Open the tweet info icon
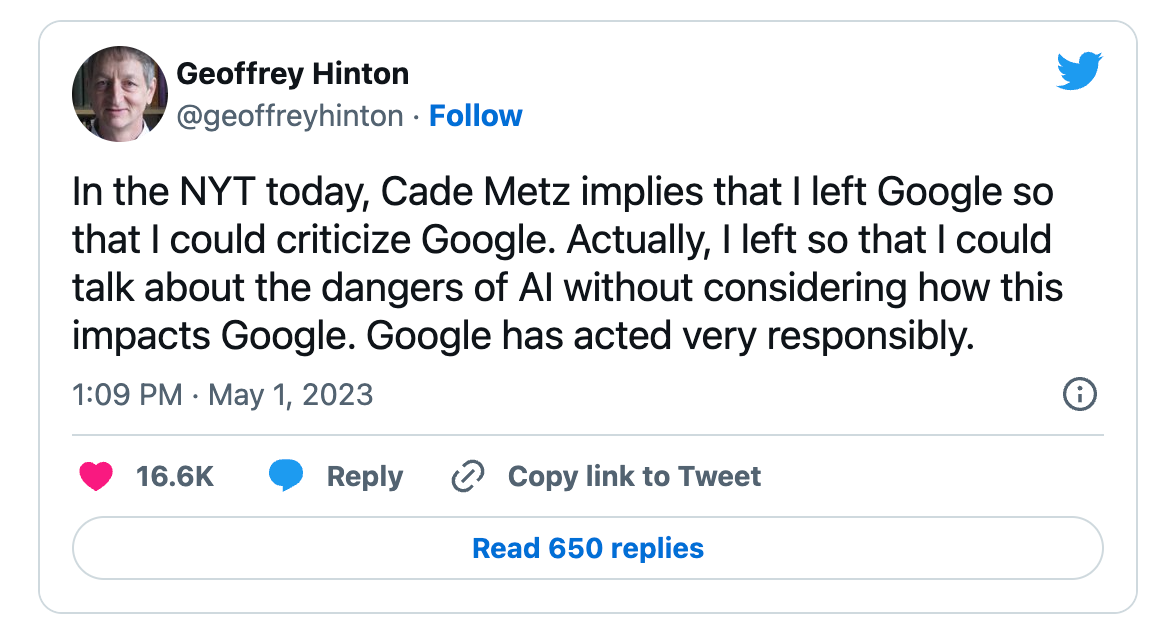 click(1078, 395)
